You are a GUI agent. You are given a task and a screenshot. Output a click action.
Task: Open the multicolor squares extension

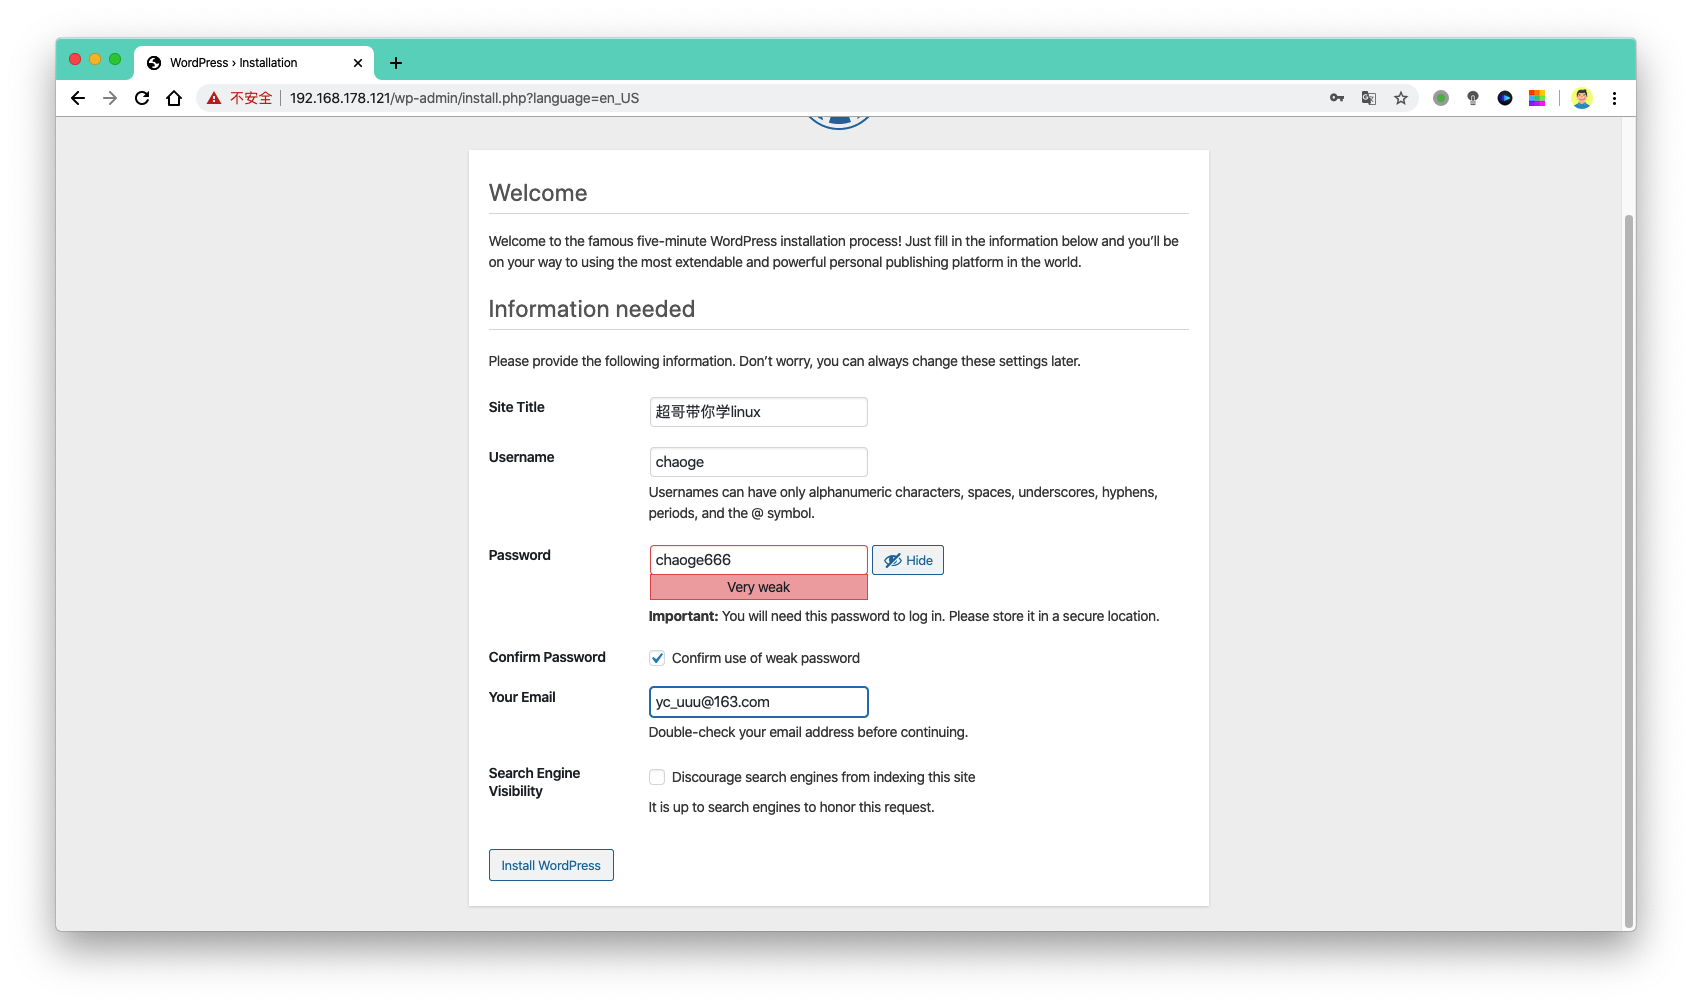click(1537, 98)
